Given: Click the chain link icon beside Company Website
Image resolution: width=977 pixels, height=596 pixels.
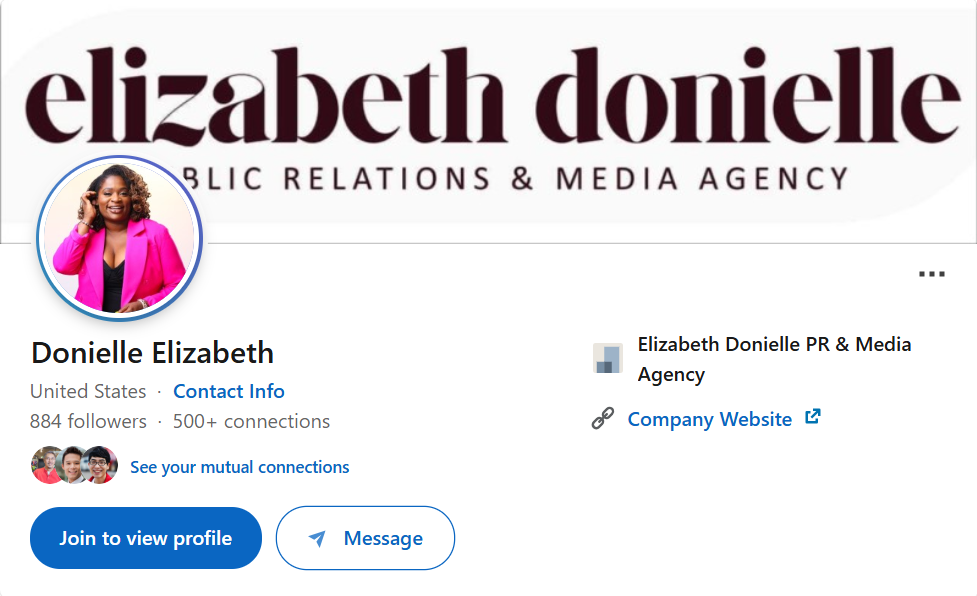Looking at the screenshot, I should [604, 418].
